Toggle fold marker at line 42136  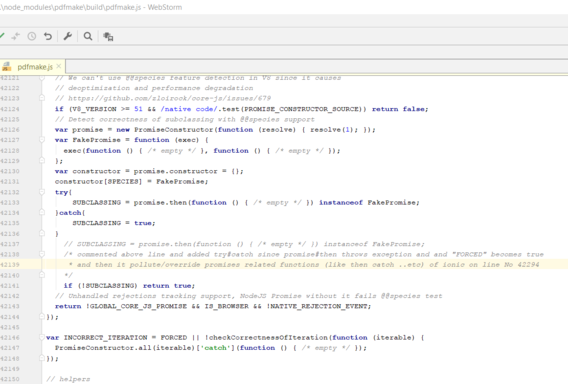[42, 234]
